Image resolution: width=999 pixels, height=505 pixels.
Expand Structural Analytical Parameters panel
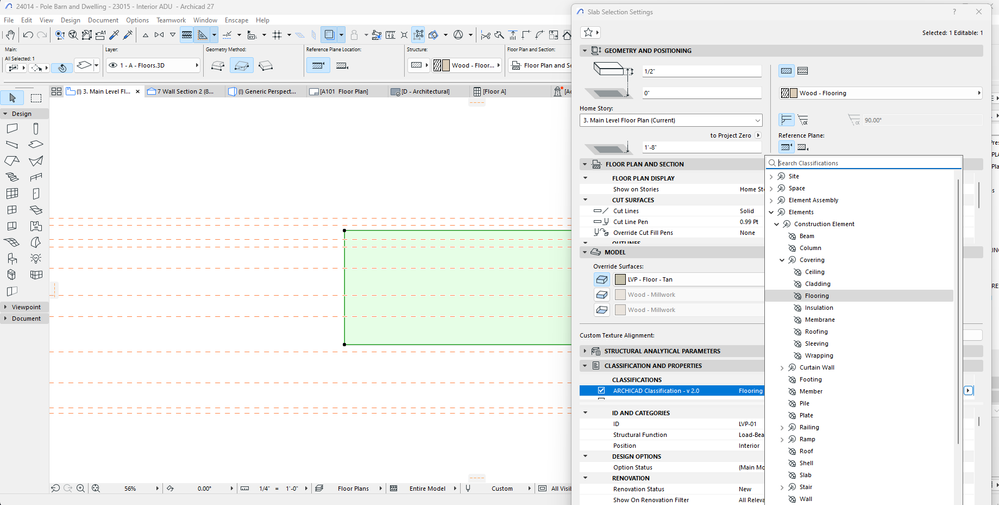585,351
